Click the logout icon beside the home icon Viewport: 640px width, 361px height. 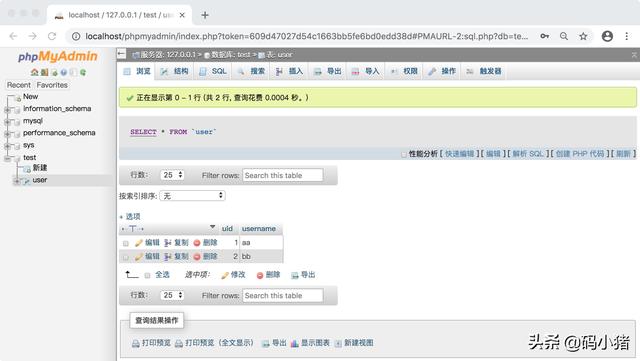click(44, 72)
